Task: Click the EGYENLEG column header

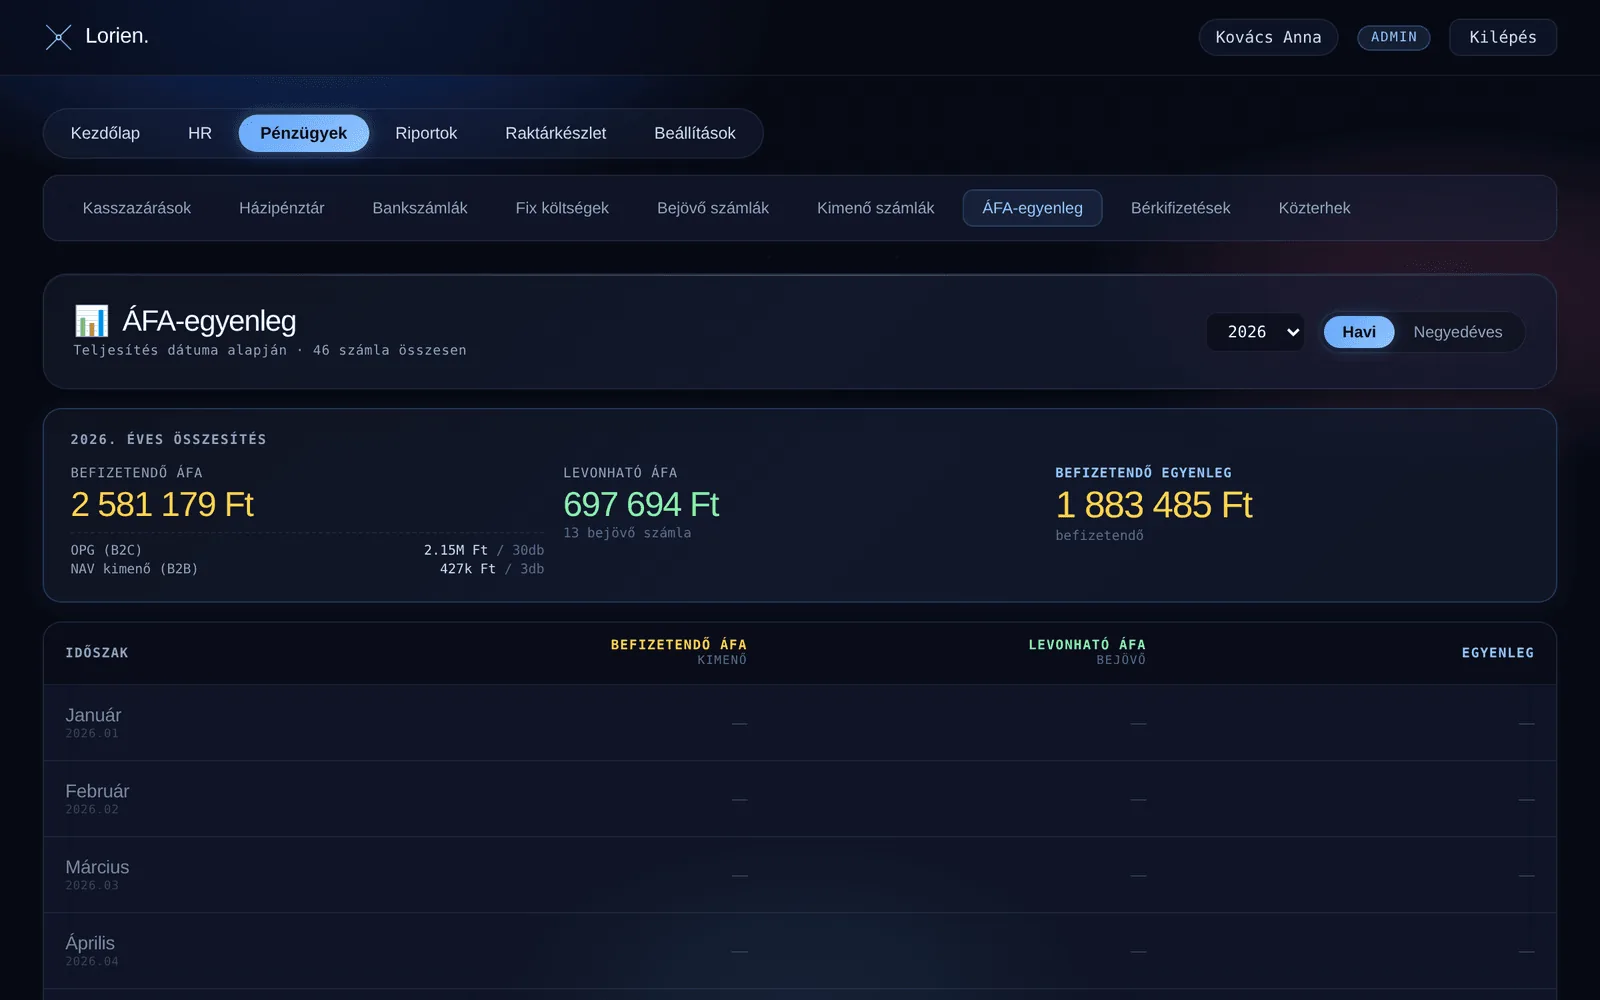Action: [1497, 653]
